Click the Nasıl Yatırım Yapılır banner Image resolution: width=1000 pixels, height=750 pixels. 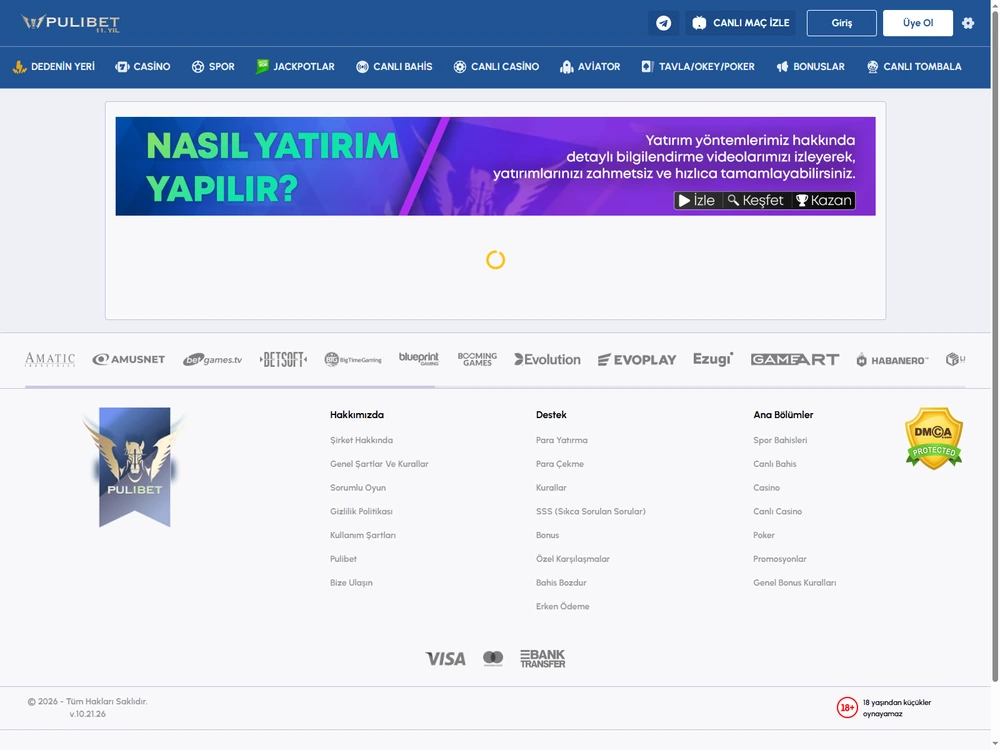pyautogui.click(x=496, y=166)
